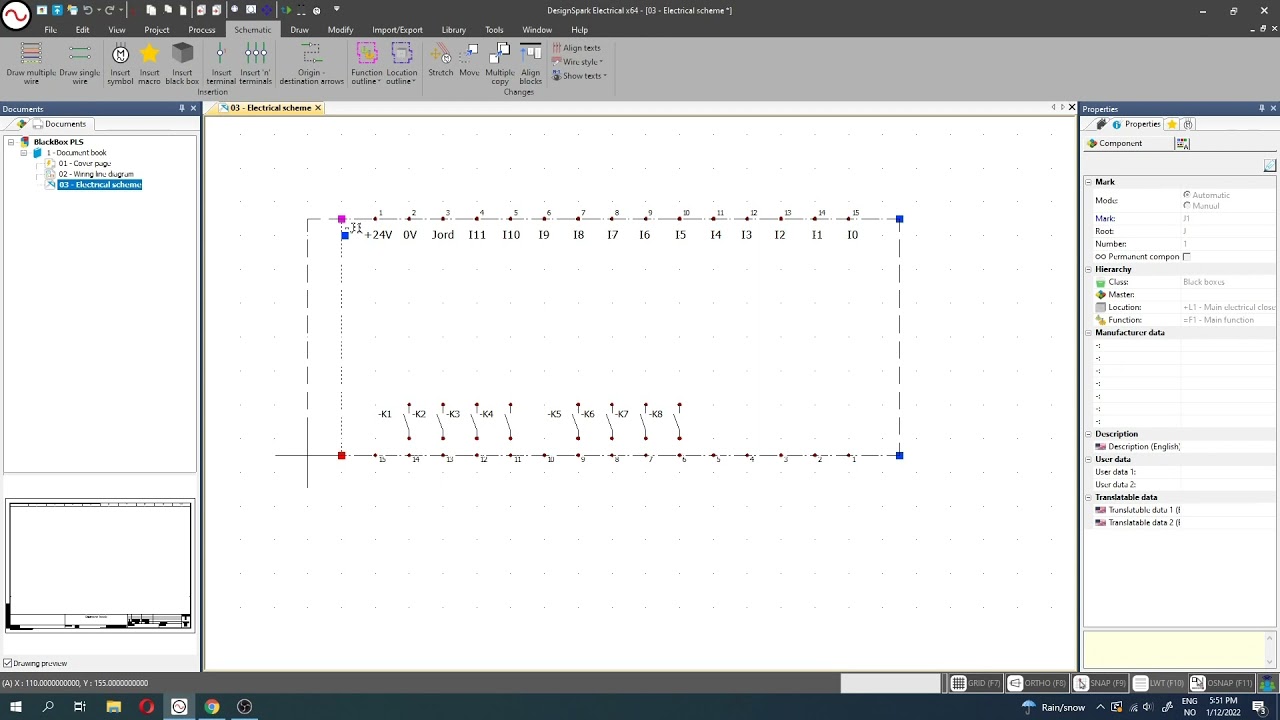Click the user icon at status bar end
The height and width of the screenshot is (720, 1280).
(x=1269, y=683)
